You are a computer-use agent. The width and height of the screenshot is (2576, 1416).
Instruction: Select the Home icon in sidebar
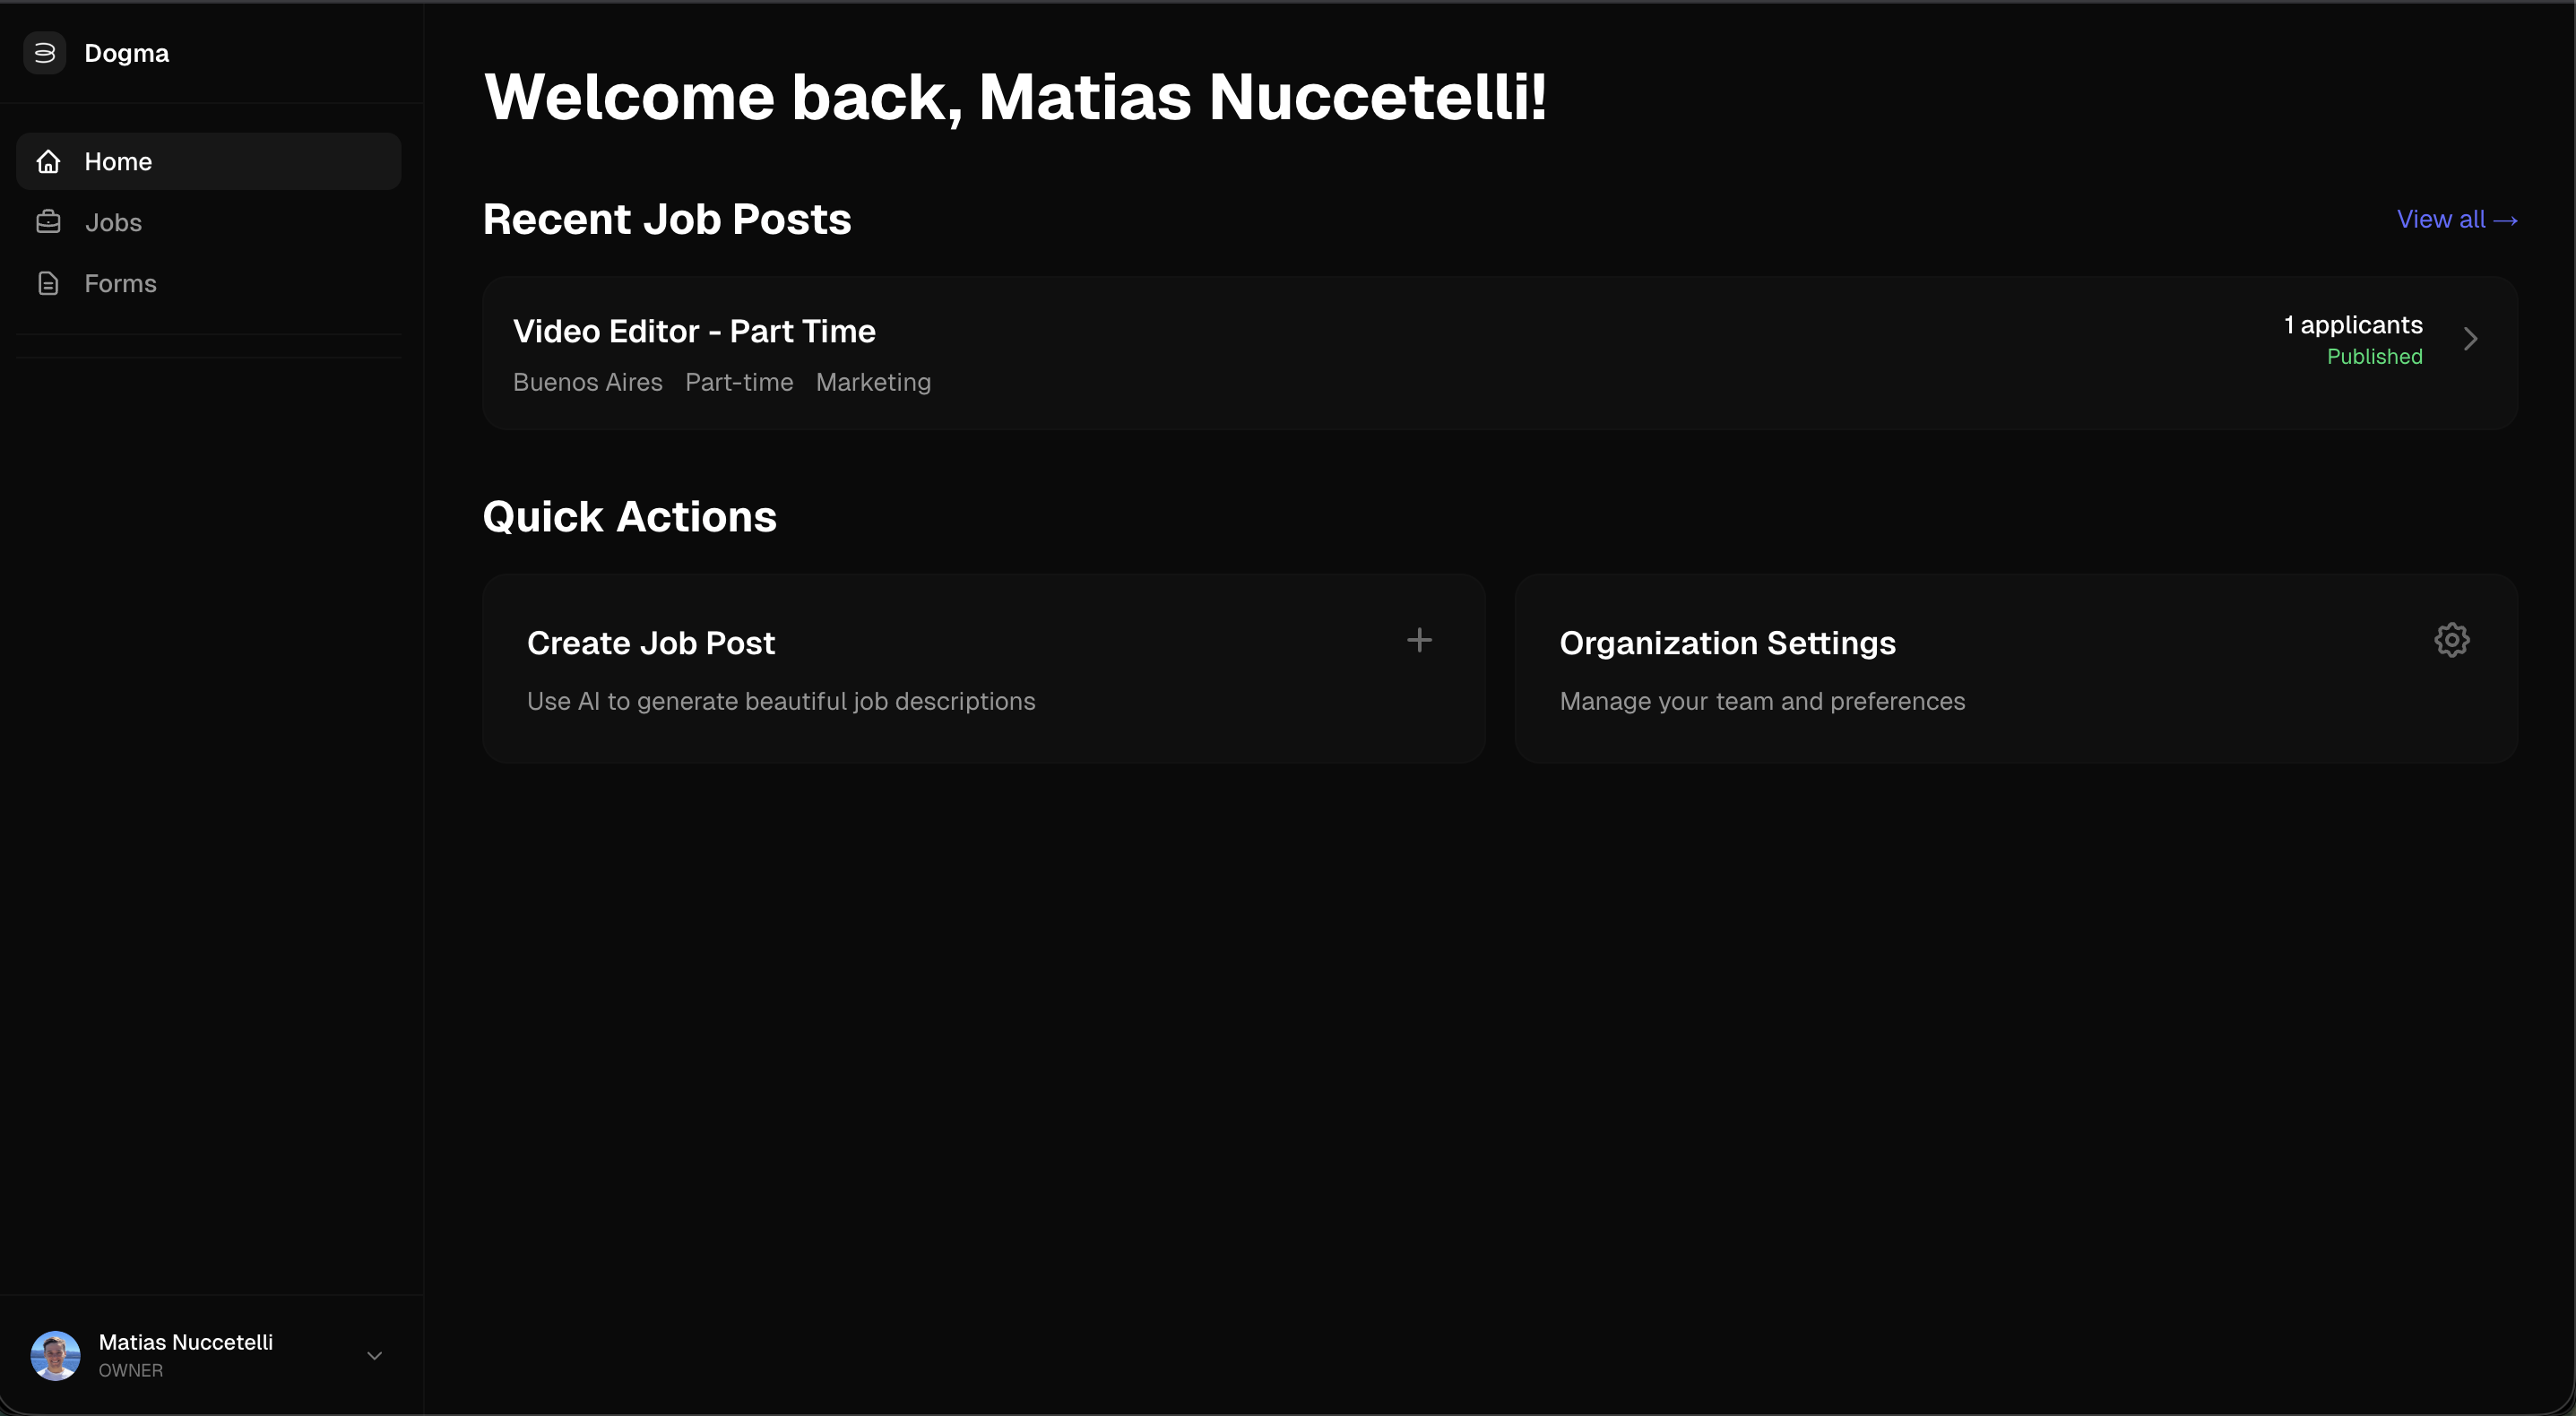[48, 161]
